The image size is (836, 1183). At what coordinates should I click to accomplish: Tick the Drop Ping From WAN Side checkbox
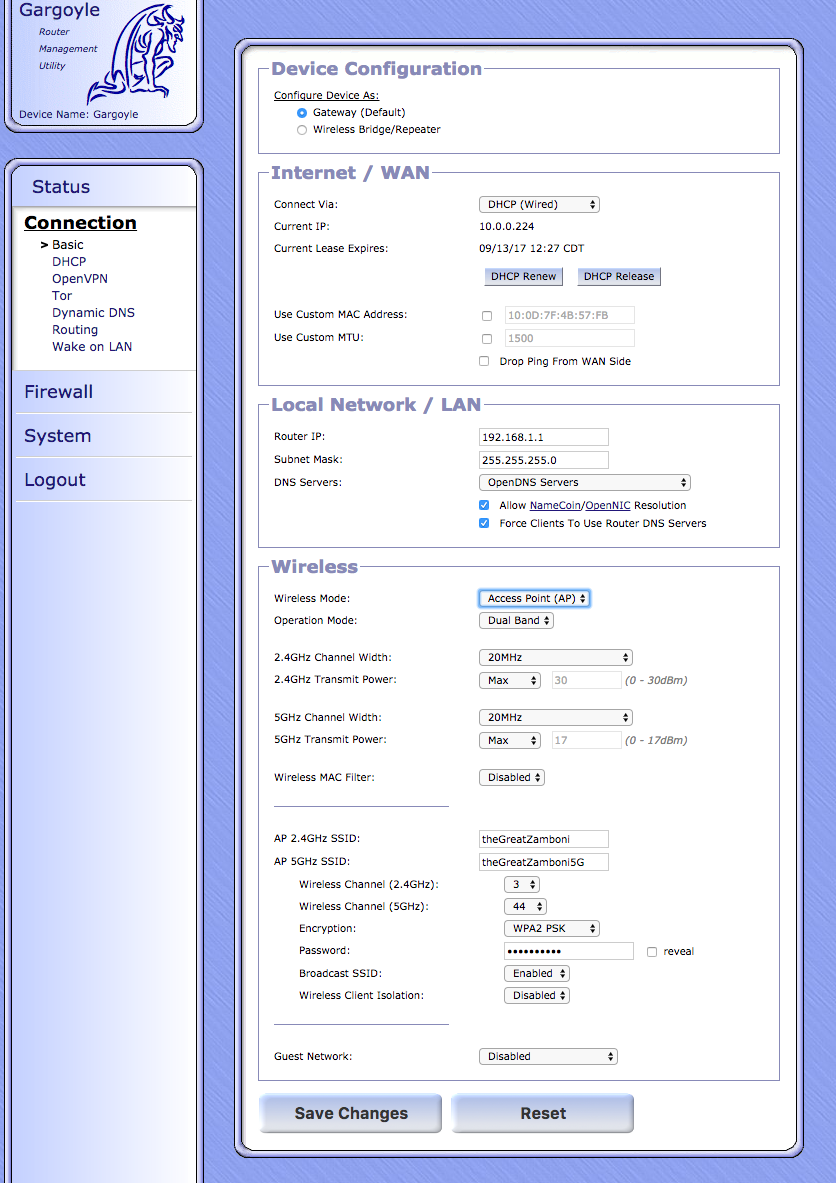tap(484, 361)
